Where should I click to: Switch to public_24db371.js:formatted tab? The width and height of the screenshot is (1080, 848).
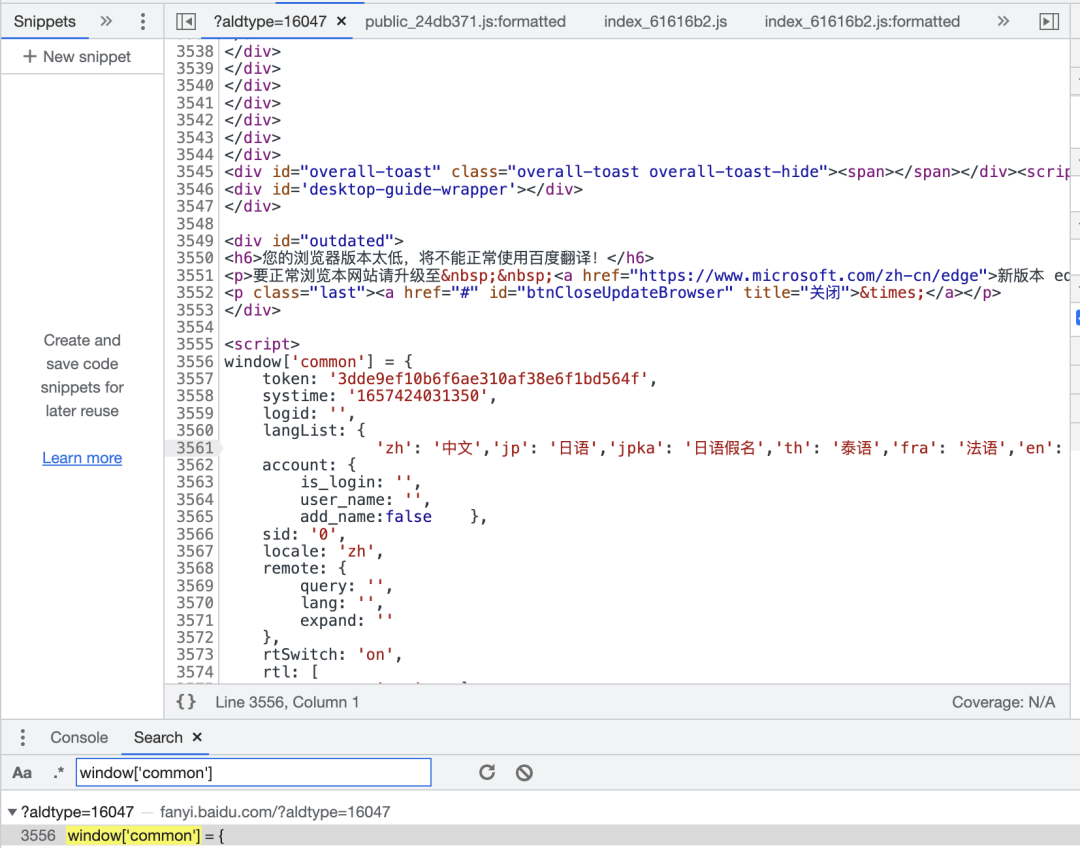point(465,21)
